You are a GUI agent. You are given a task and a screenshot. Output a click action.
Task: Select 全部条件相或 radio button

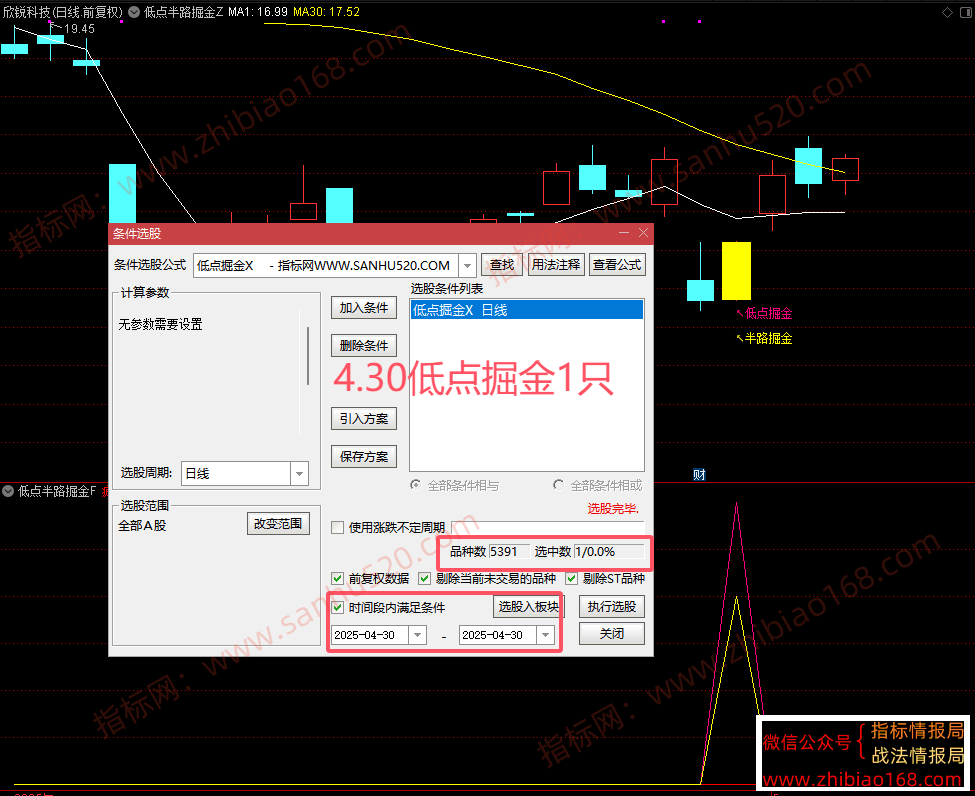coord(558,485)
